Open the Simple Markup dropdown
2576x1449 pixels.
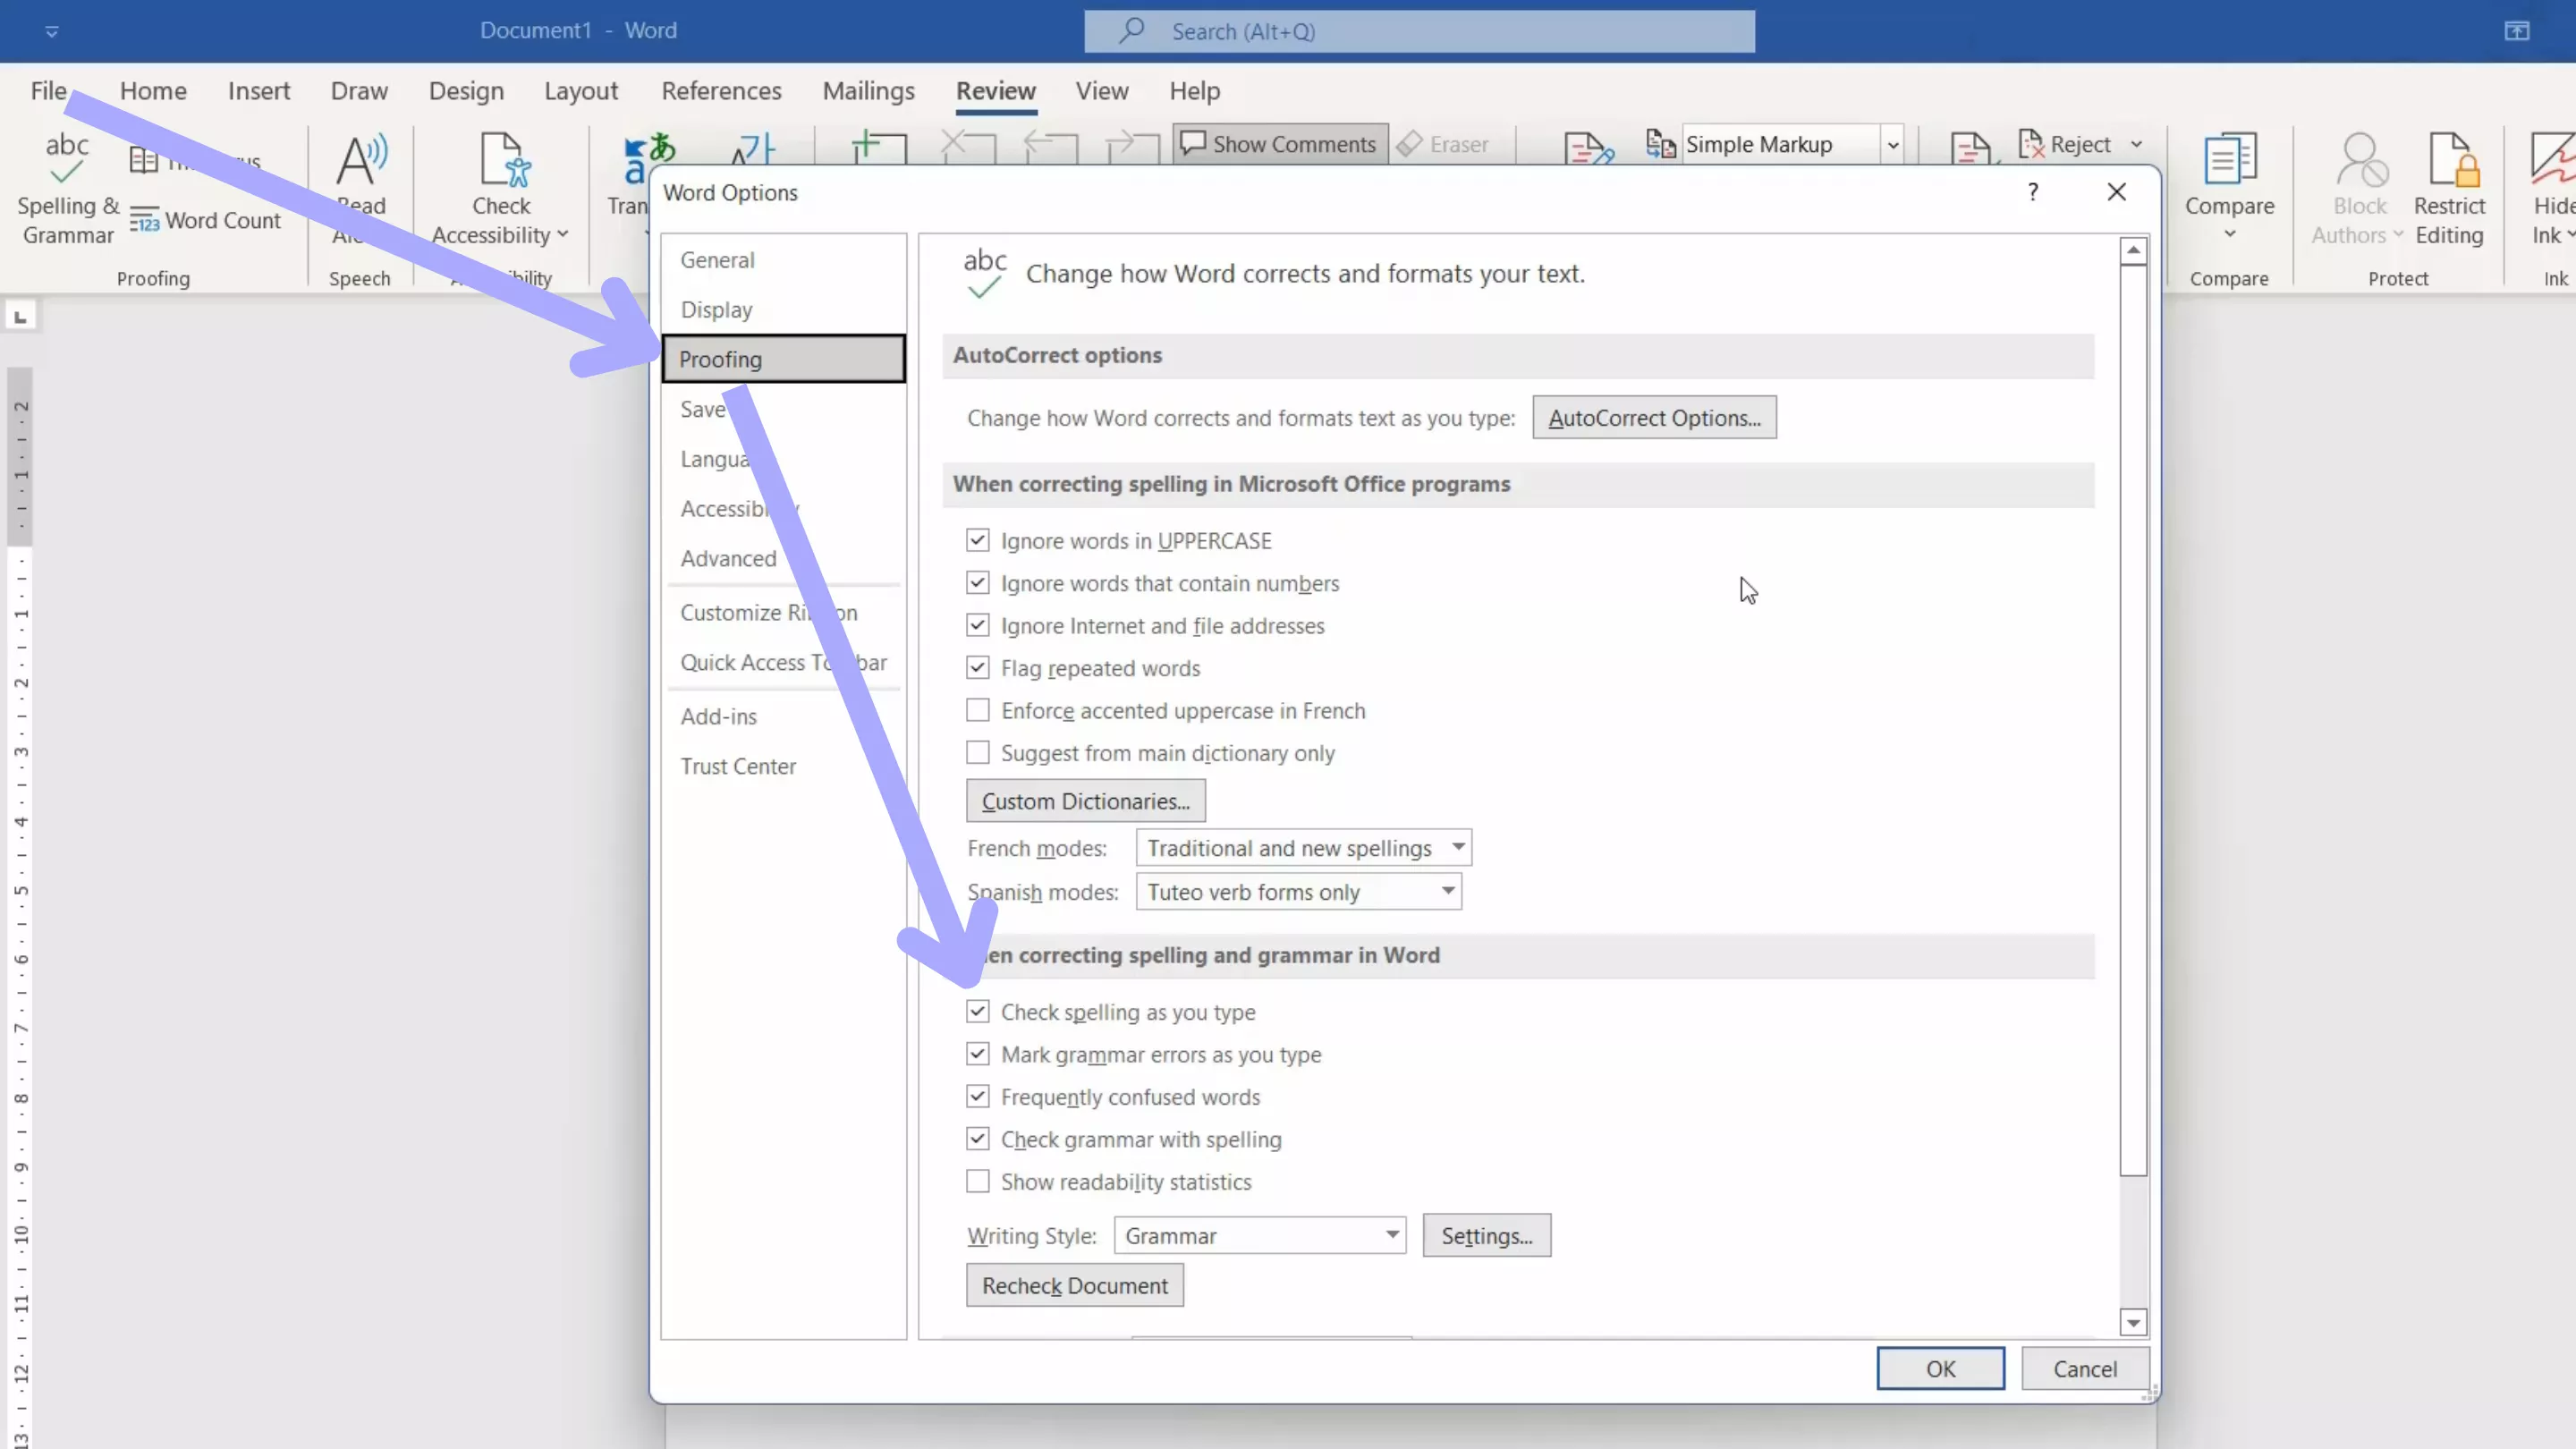pyautogui.click(x=1892, y=145)
